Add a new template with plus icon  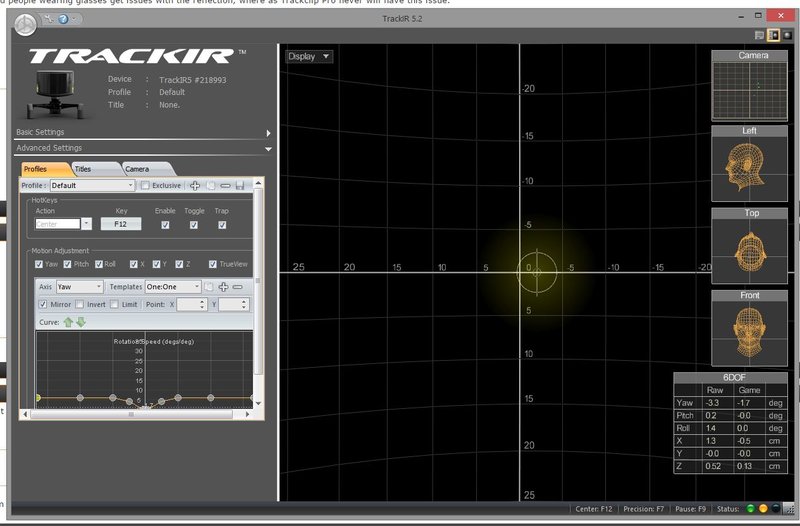[223, 287]
